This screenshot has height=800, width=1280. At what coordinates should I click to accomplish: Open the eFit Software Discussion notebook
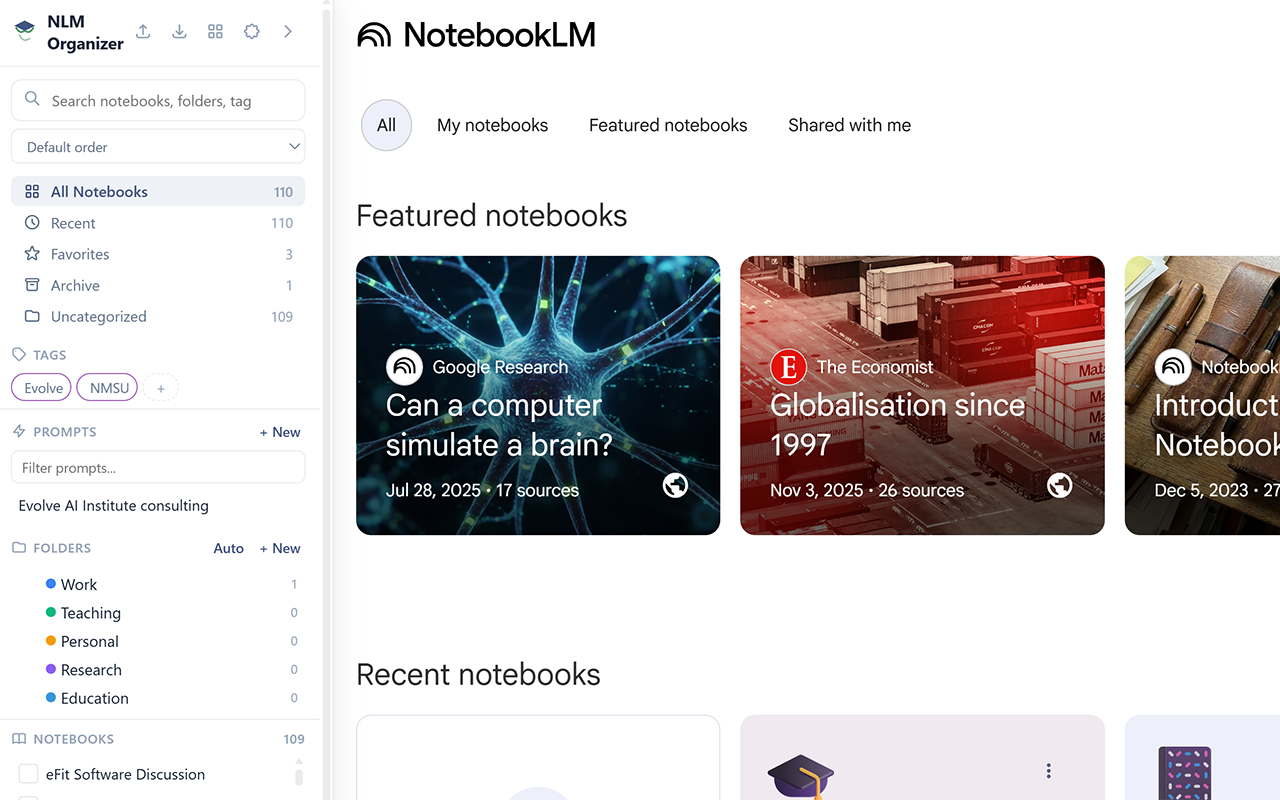[125, 774]
